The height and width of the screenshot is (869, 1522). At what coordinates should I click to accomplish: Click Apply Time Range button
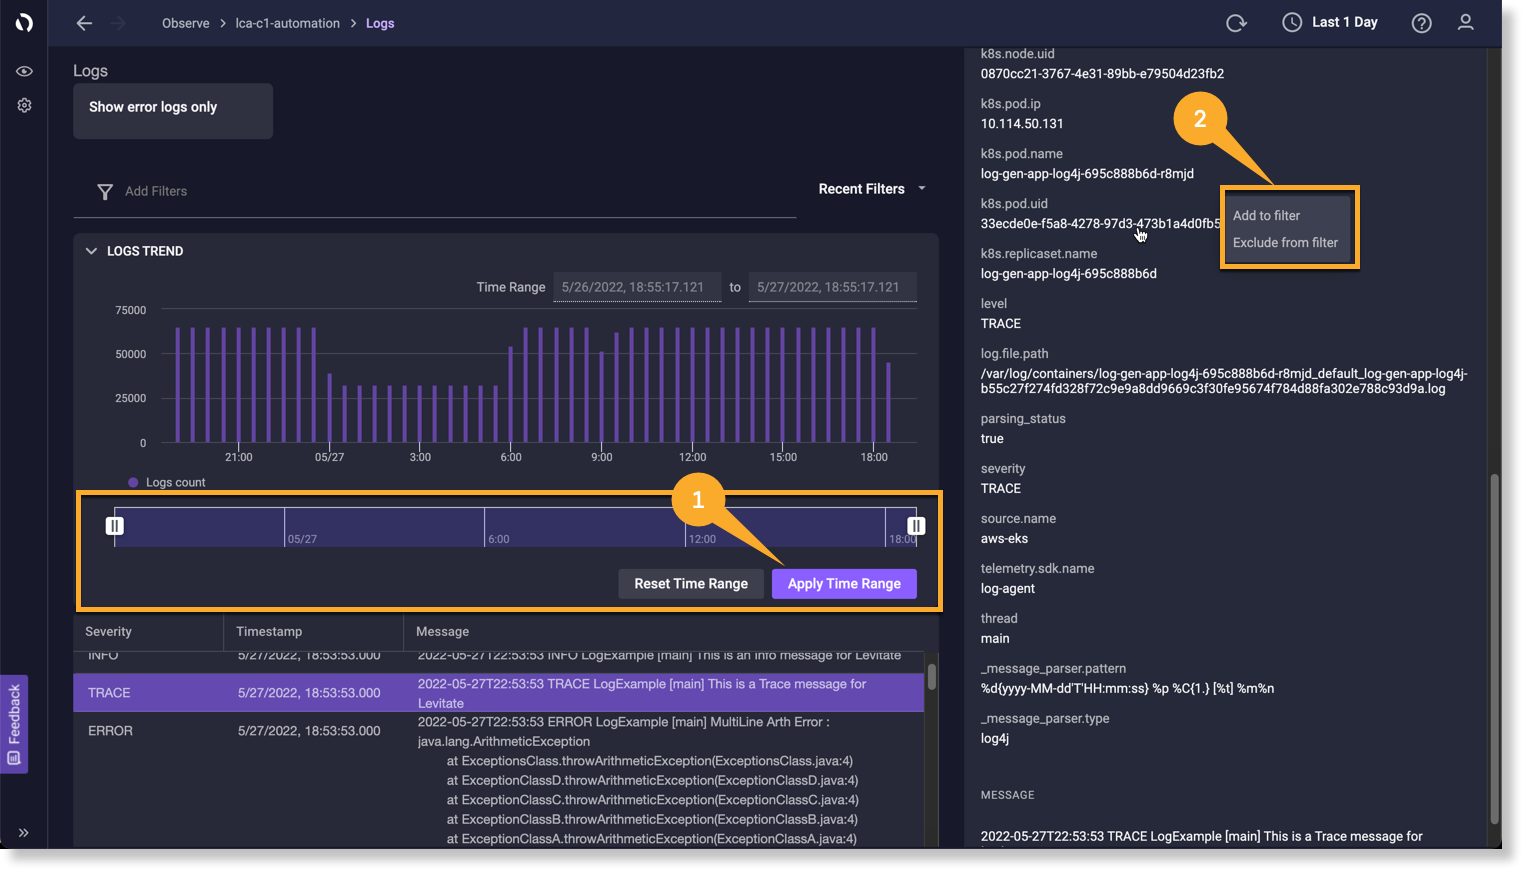click(x=844, y=584)
